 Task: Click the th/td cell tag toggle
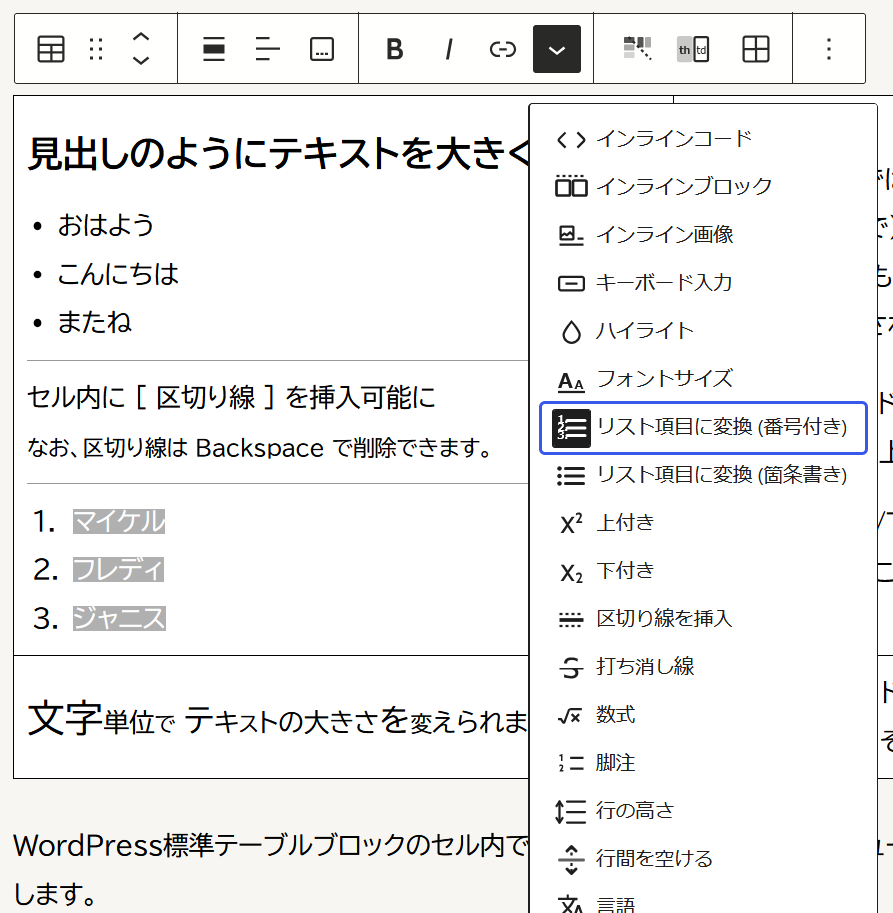[693, 49]
